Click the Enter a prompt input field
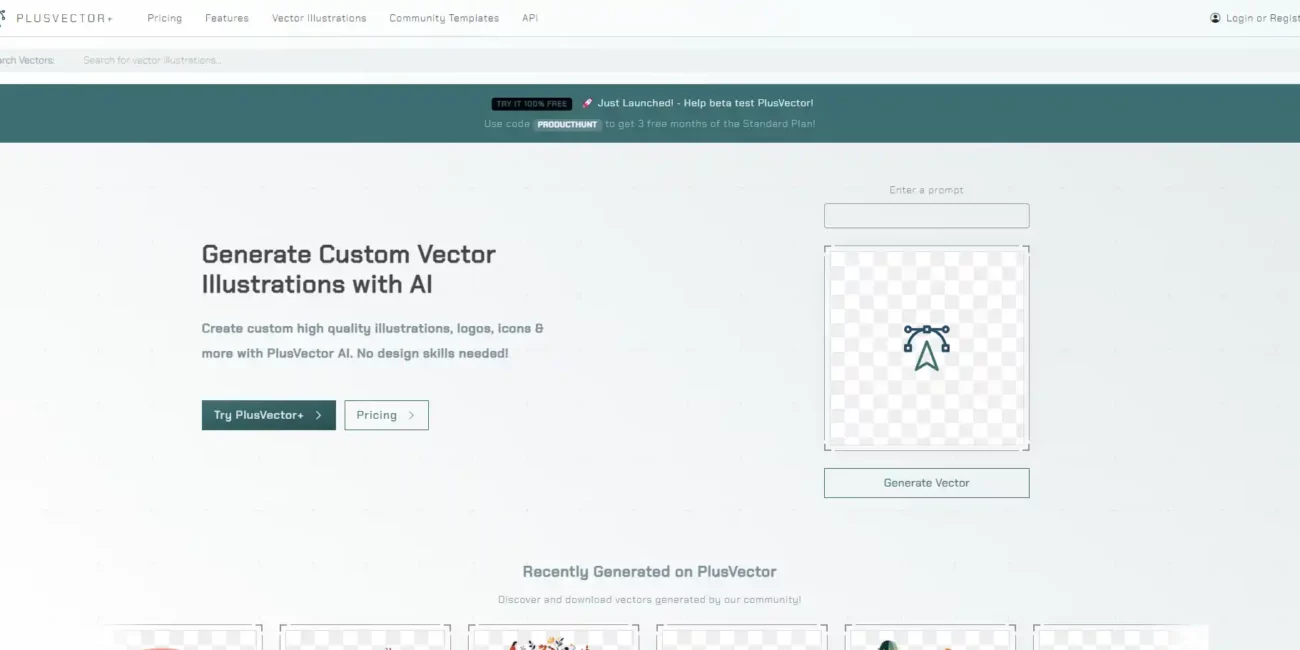The height and width of the screenshot is (650, 1300). tap(926, 215)
